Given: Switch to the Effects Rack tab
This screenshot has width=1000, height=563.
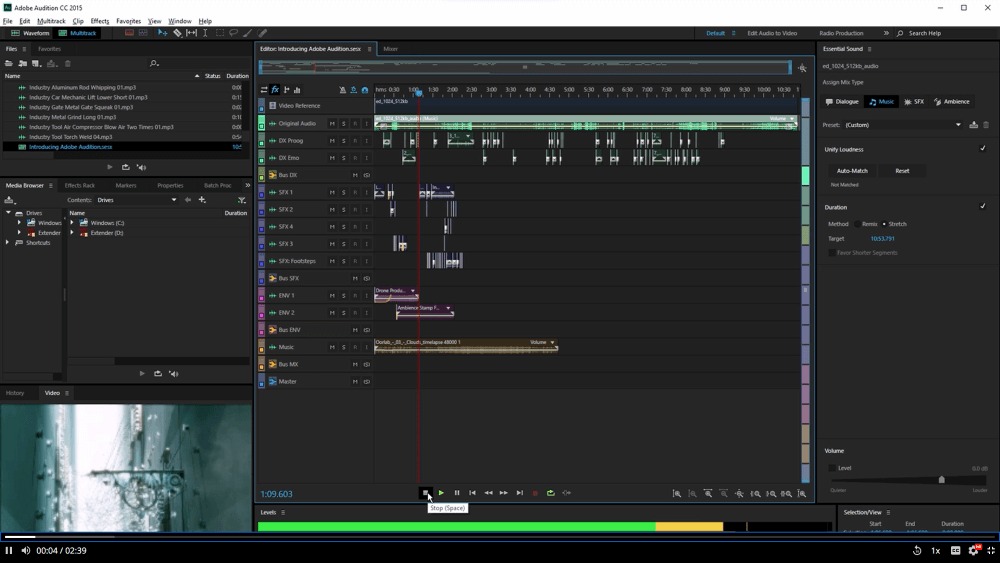Looking at the screenshot, I should click(80, 186).
